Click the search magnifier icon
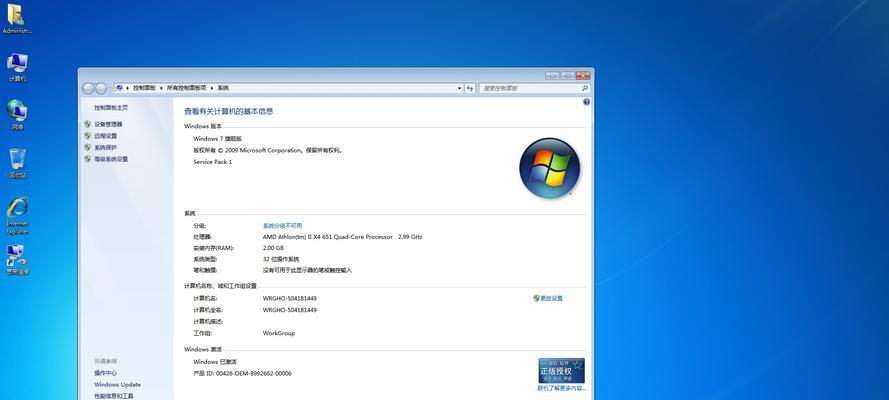Image resolution: width=889 pixels, height=400 pixels. point(585,88)
